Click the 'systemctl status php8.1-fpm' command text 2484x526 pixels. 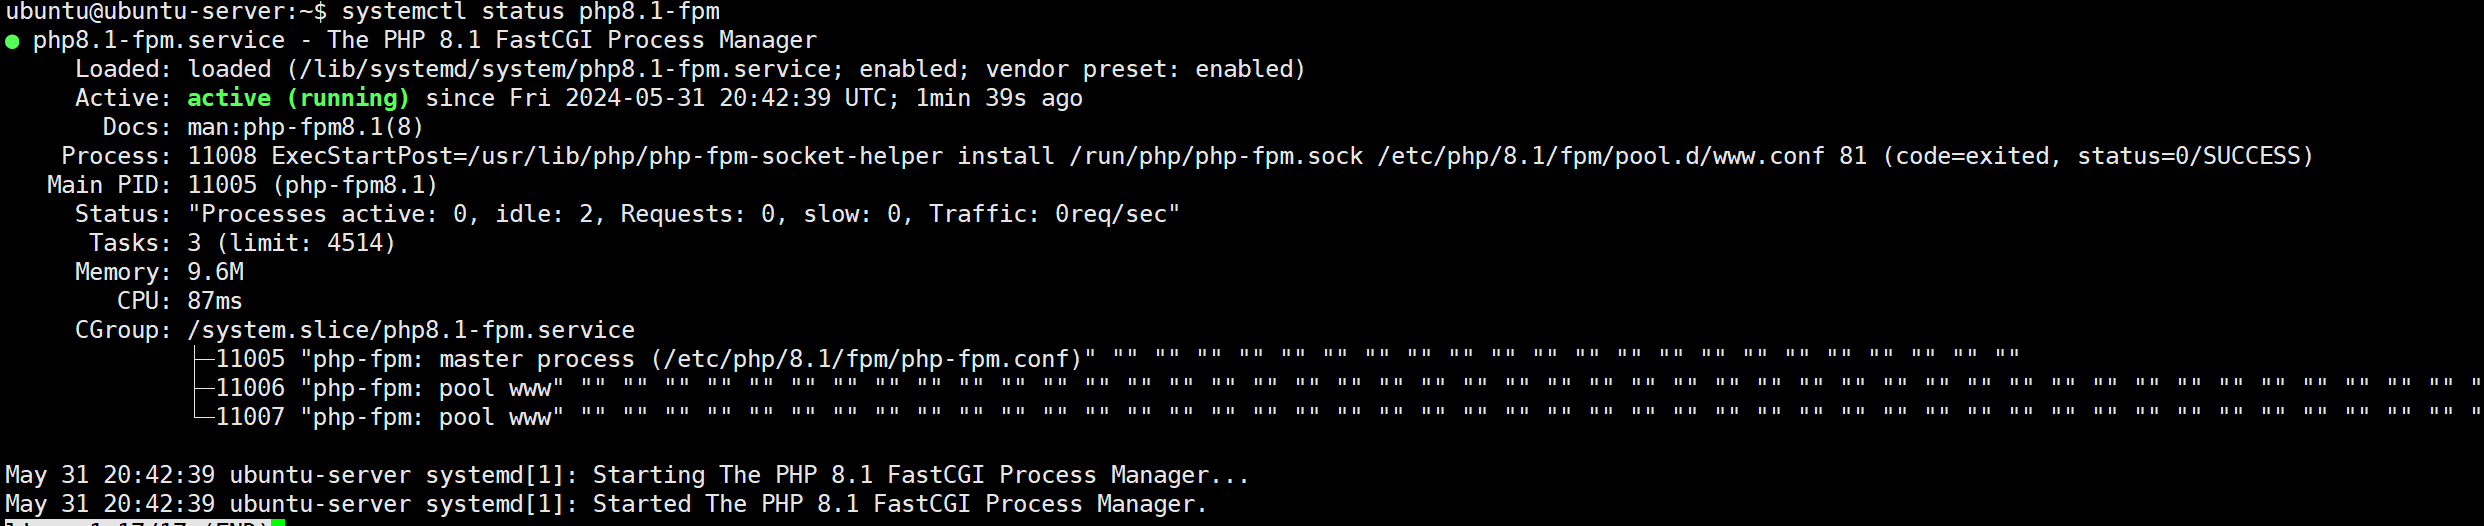tap(530, 12)
